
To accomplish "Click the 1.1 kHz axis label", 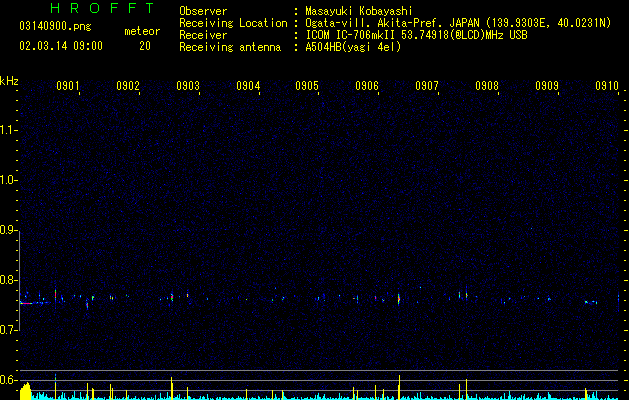I will [x=9, y=130].
